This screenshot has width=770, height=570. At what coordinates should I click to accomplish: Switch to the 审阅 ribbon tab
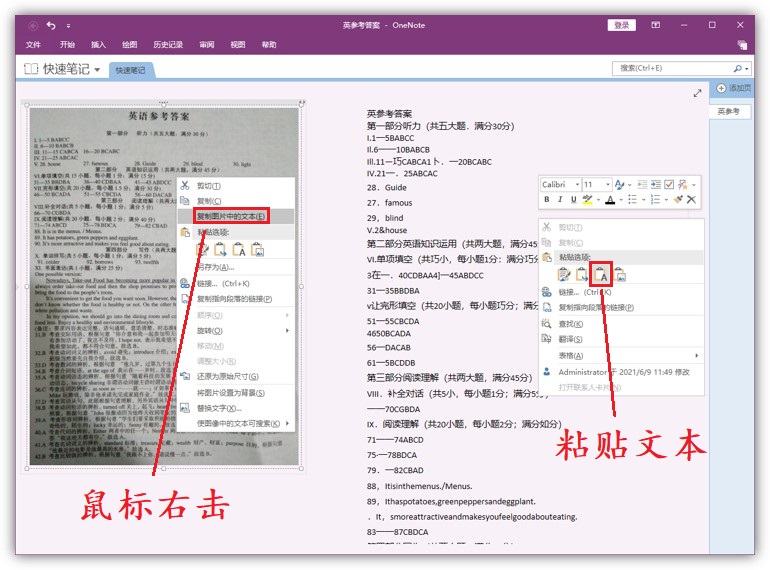(x=207, y=45)
